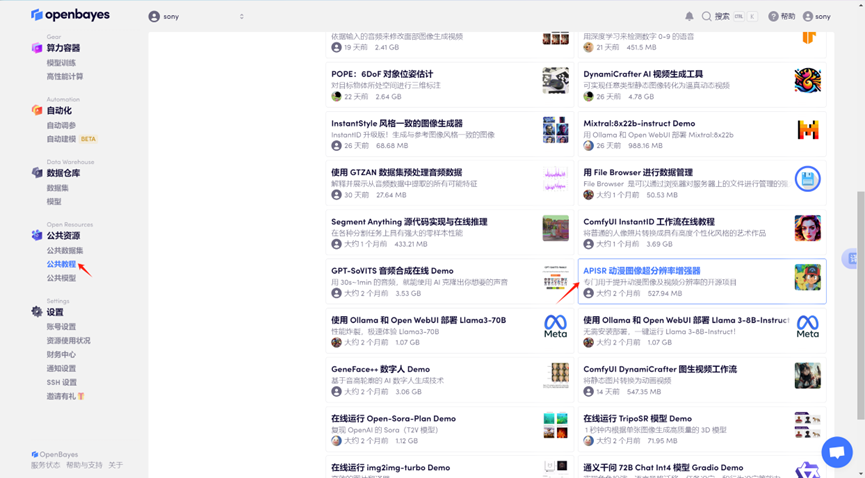
Task: Open 高性能计算 in sidebar
Action: click(x=65, y=77)
